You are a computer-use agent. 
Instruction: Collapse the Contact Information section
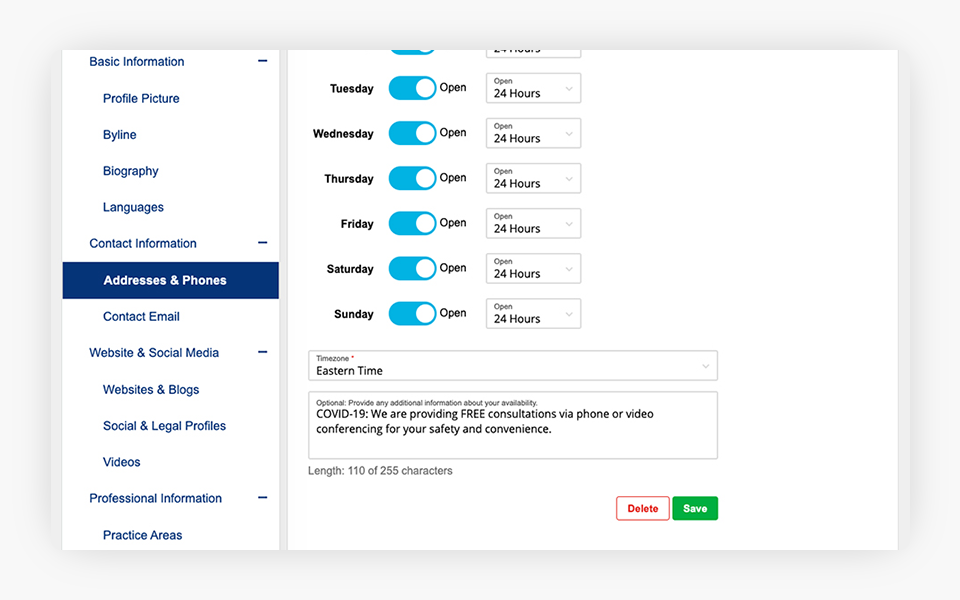[262, 243]
